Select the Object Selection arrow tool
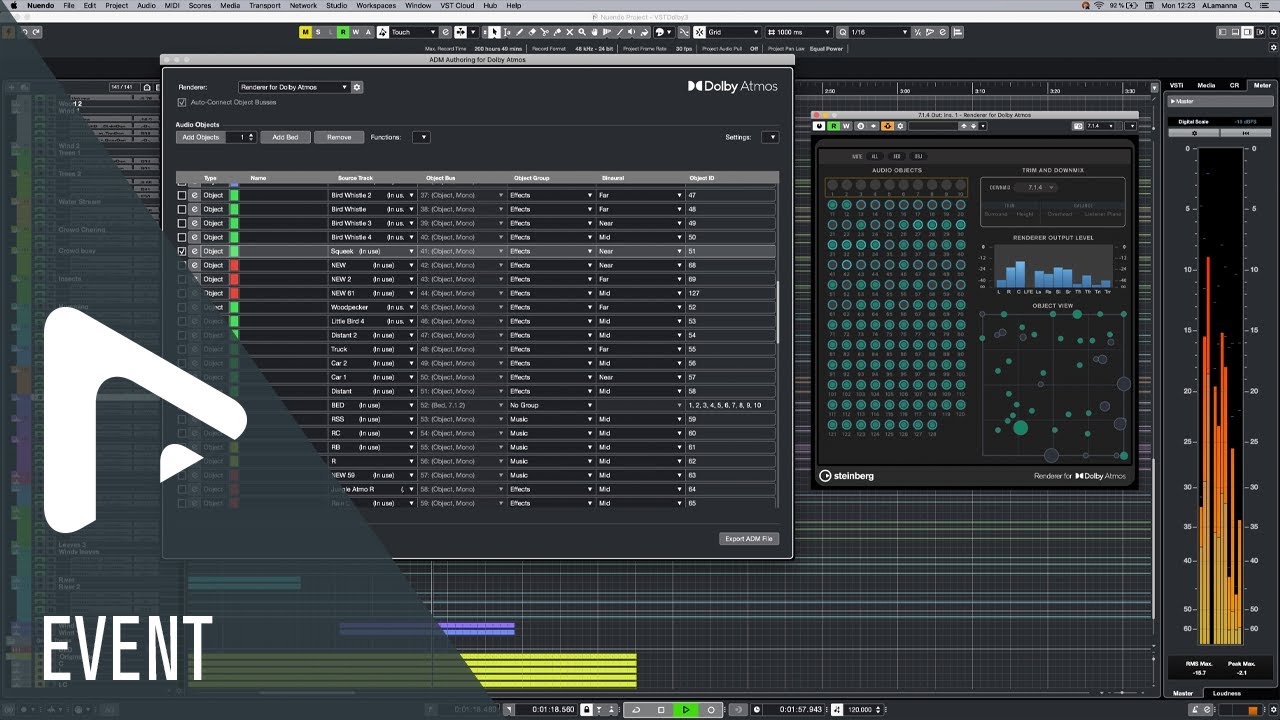 point(496,32)
